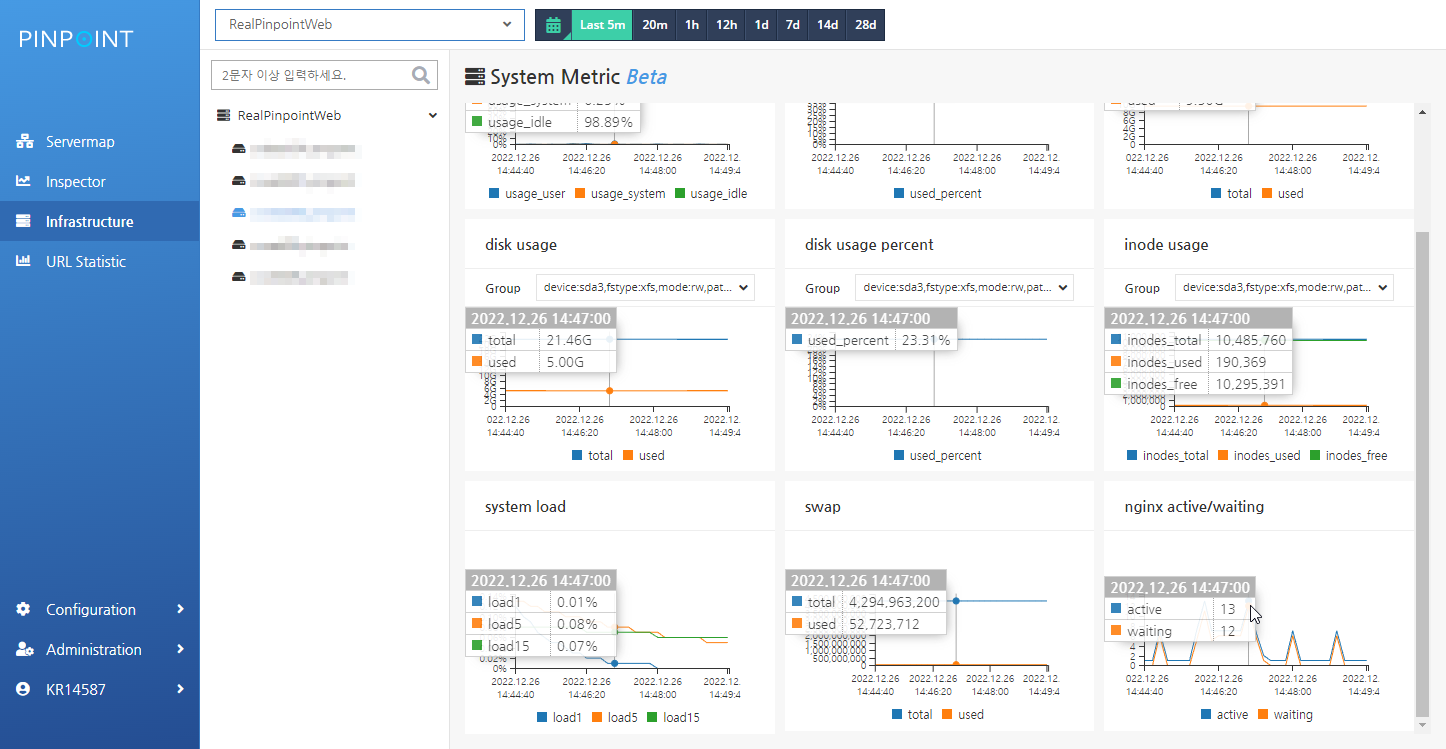Open the calendar date picker icon
This screenshot has height=749, width=1446.
tap(554, 25)
